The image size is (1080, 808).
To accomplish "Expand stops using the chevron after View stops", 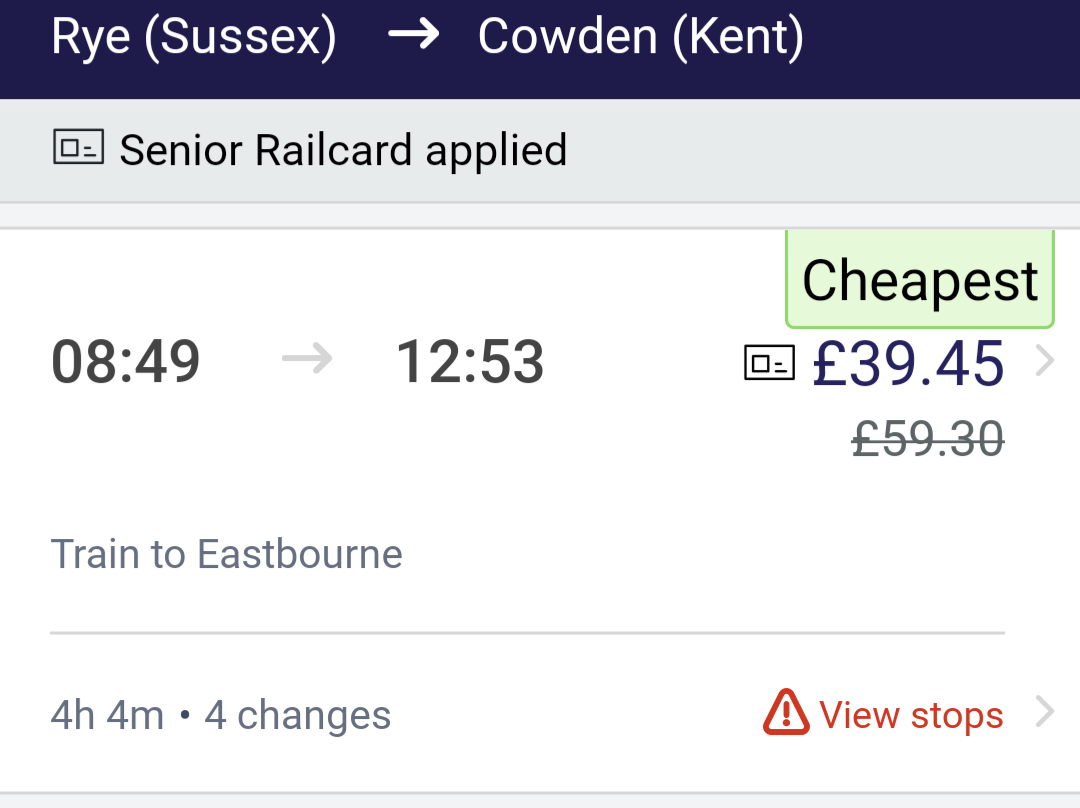I will tap(1044, 713).
